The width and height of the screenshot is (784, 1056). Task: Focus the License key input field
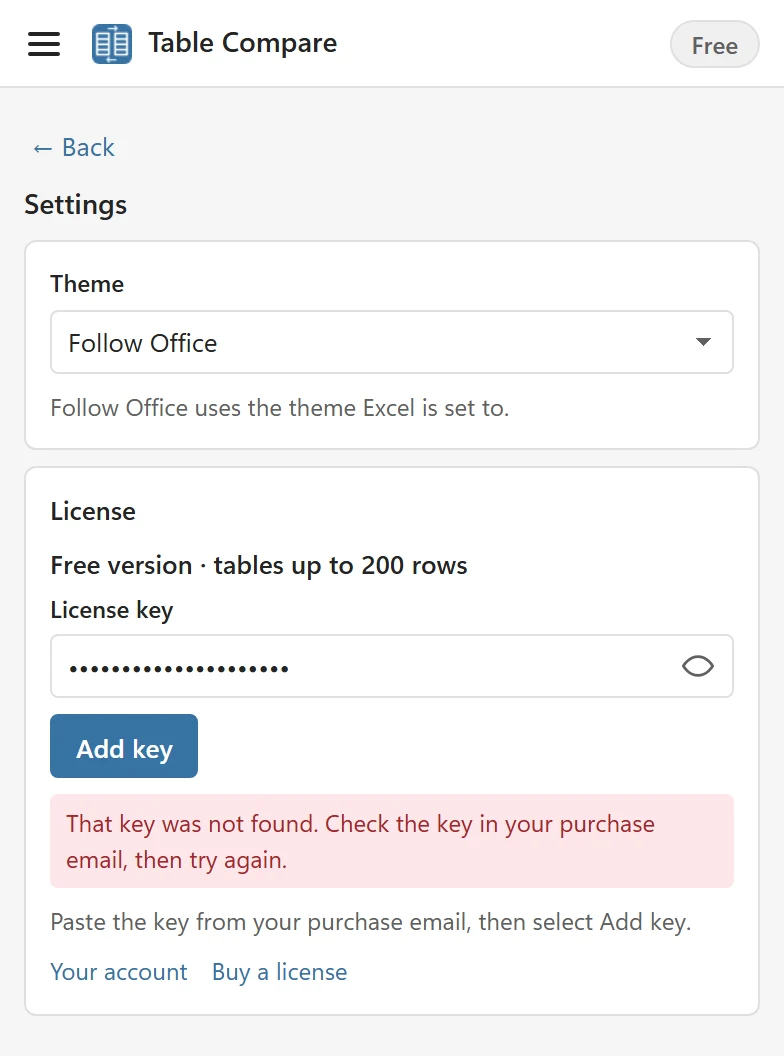[x=392, y=666]
